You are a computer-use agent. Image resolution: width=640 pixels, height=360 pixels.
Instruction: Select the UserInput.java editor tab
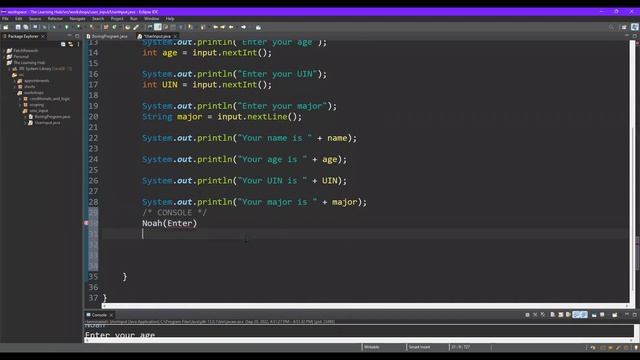pyautogui.click(x=157, y=36)
